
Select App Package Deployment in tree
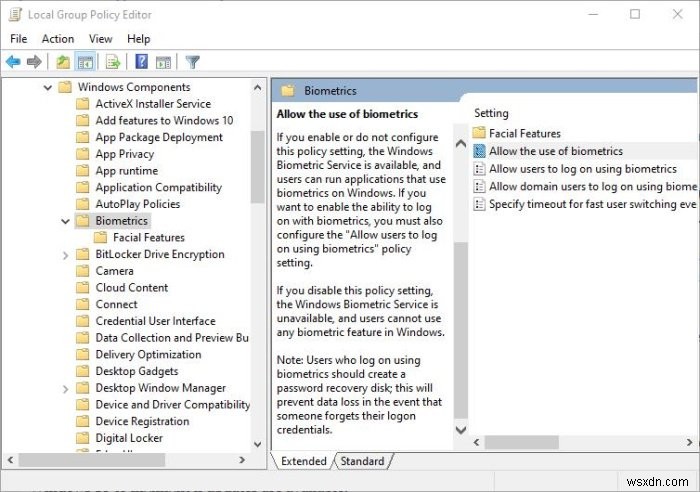(x=159, y=137)
